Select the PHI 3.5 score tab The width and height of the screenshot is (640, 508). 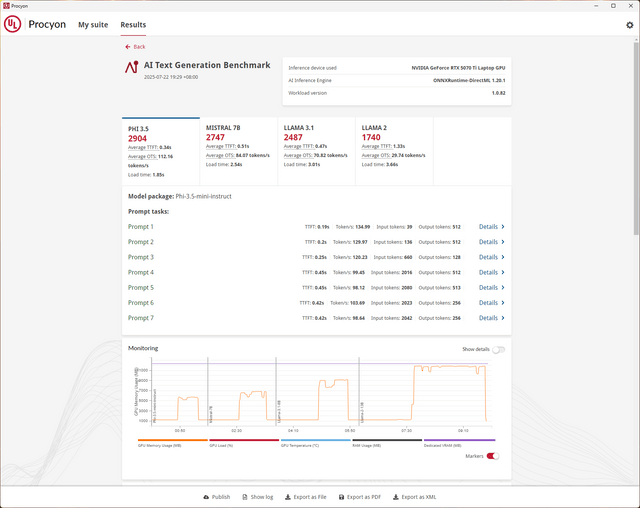[x=161, y=151]
